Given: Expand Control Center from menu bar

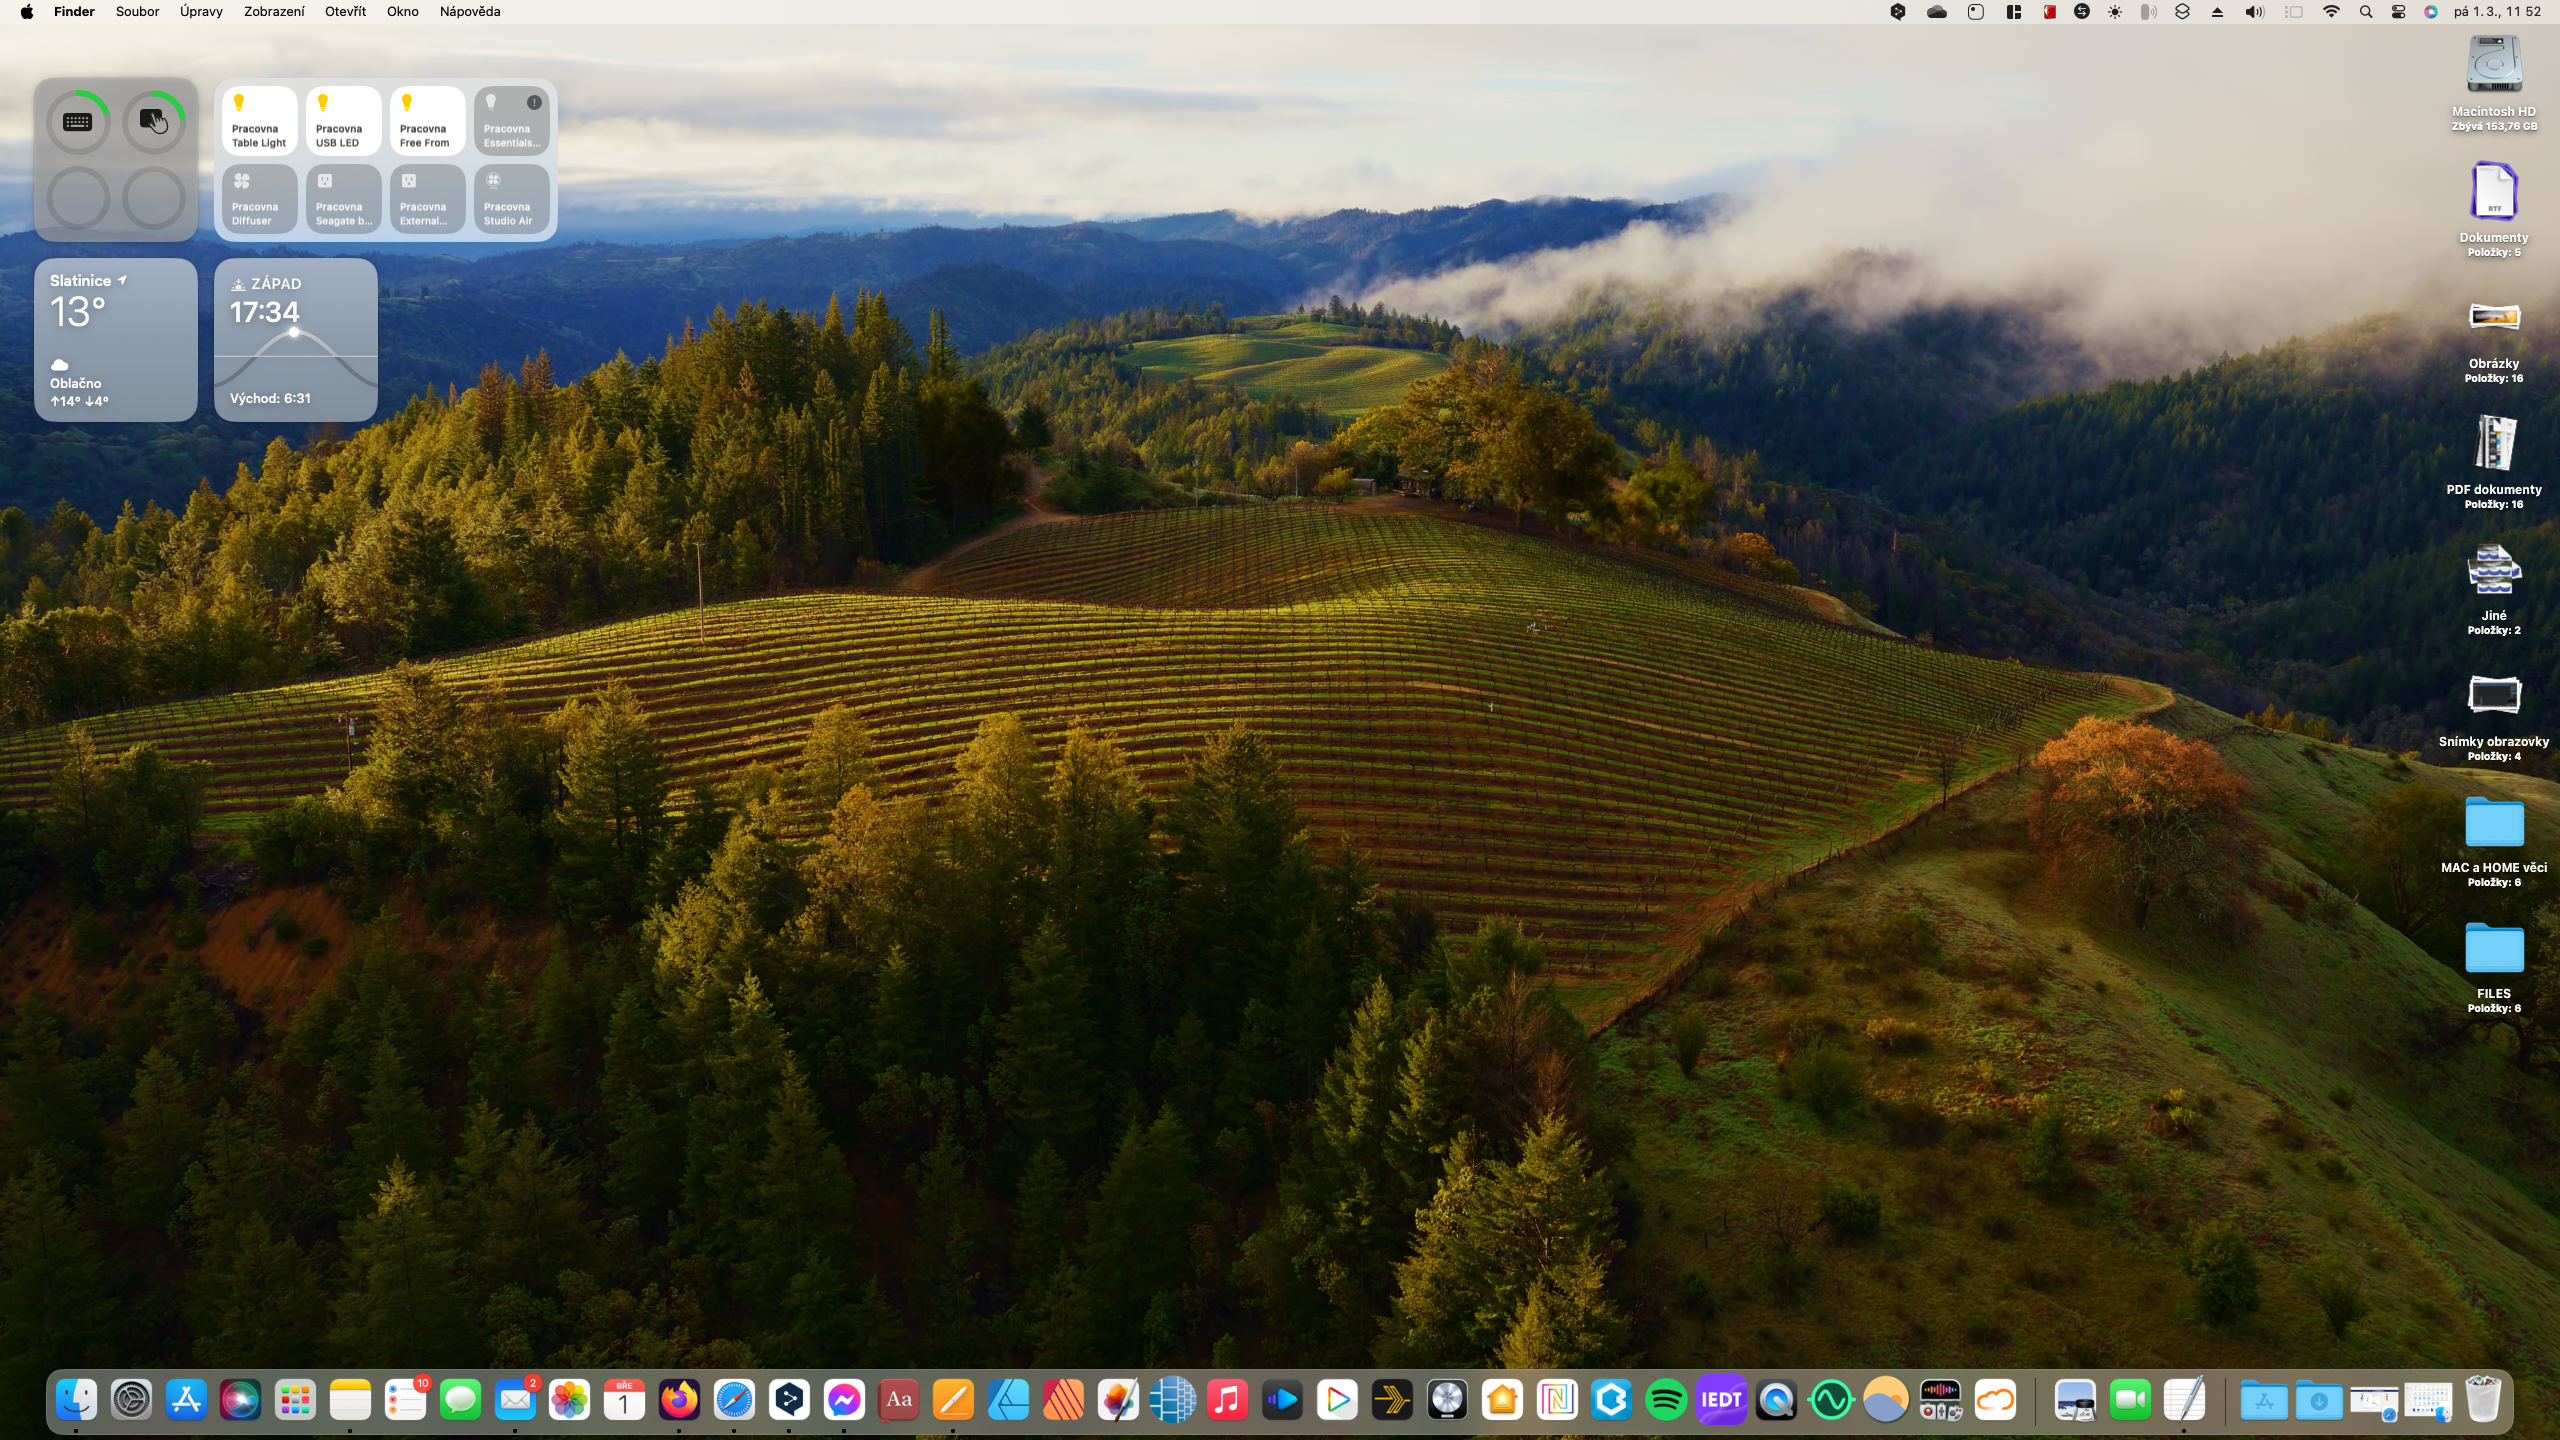Looking at the screenshot, I should point(2398,12).
